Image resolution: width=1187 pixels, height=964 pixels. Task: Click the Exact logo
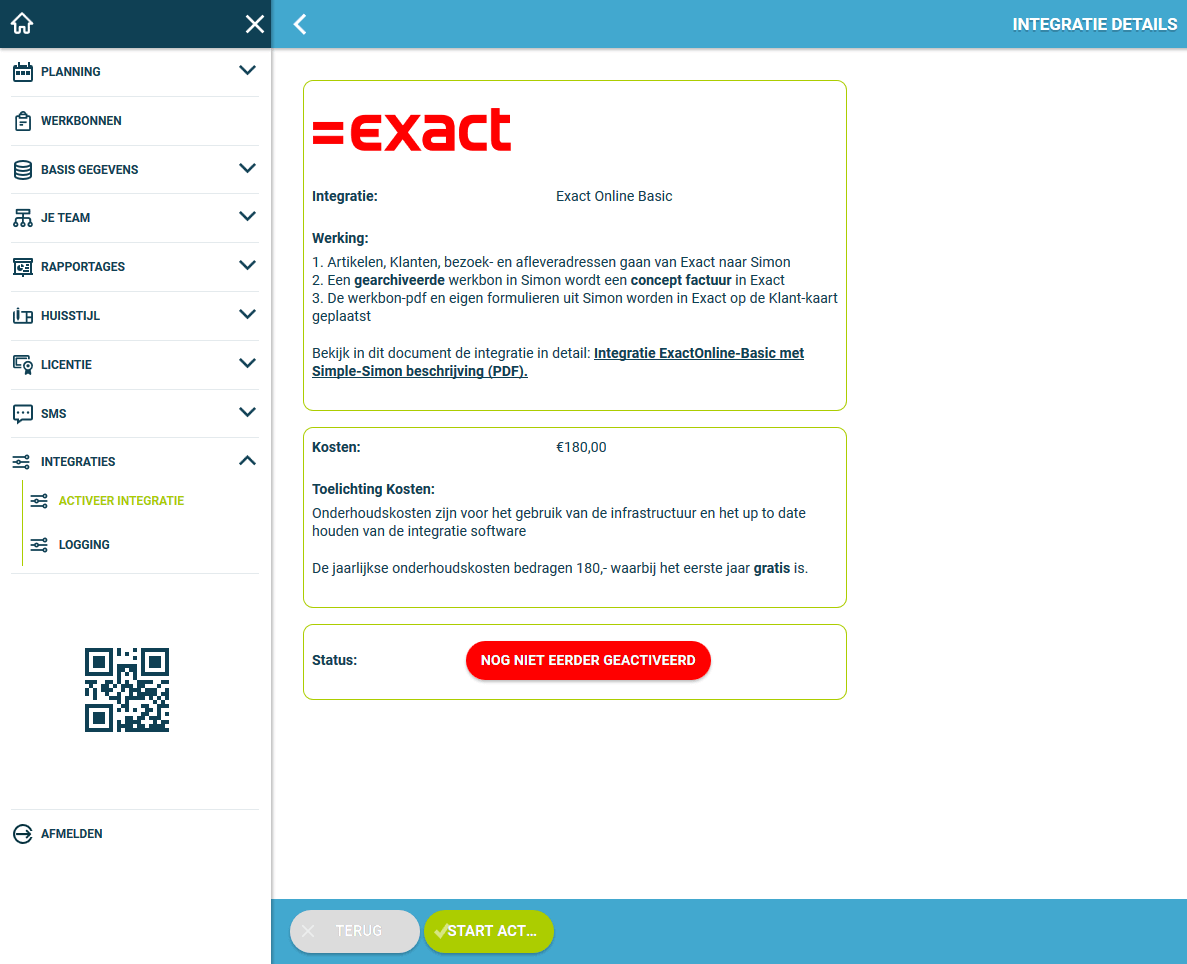click(x=412, y=129)
